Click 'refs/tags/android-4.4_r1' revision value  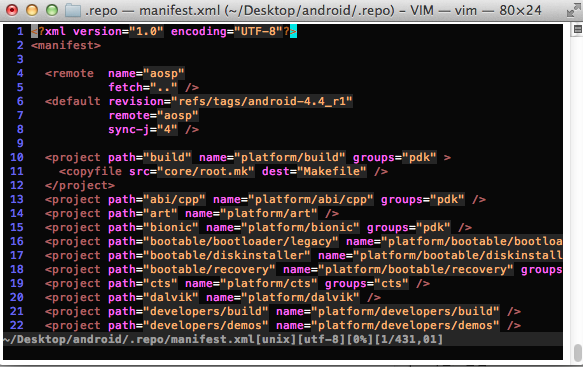coord(262,101)
